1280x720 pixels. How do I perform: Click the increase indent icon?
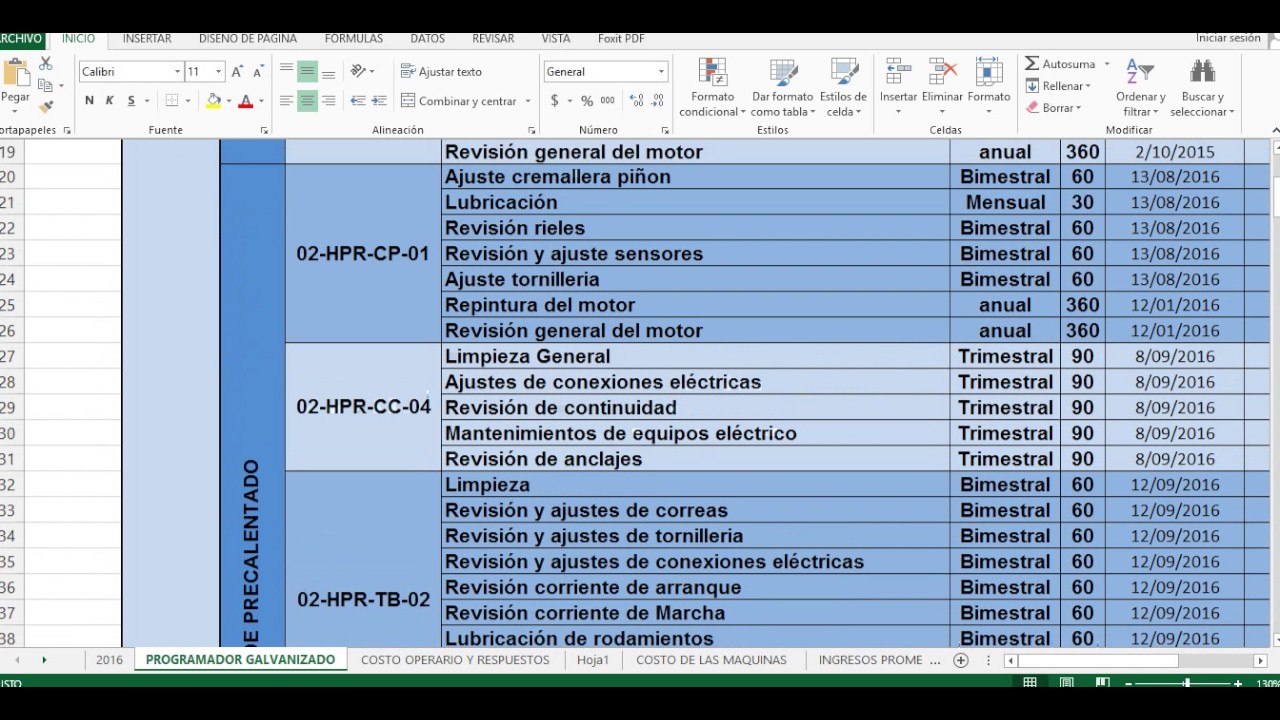click(x=379, y=101)
